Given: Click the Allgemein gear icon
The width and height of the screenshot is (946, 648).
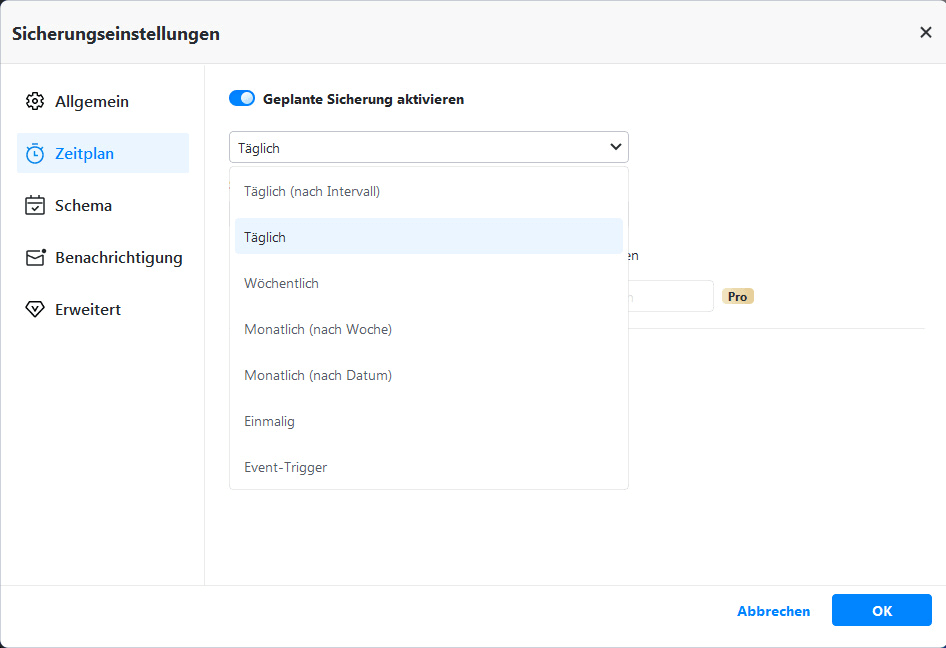Looking at the screenshot, I should [35, 102].
